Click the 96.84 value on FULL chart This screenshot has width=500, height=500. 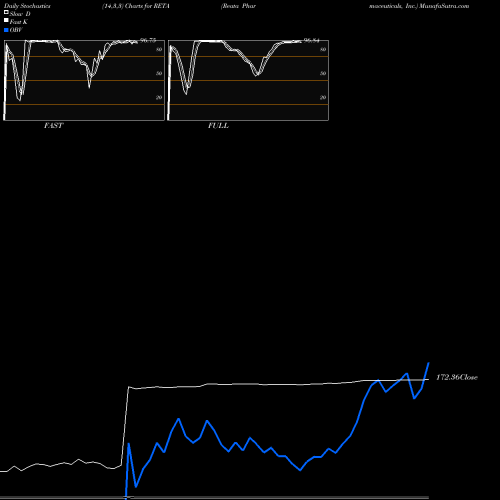311,40
